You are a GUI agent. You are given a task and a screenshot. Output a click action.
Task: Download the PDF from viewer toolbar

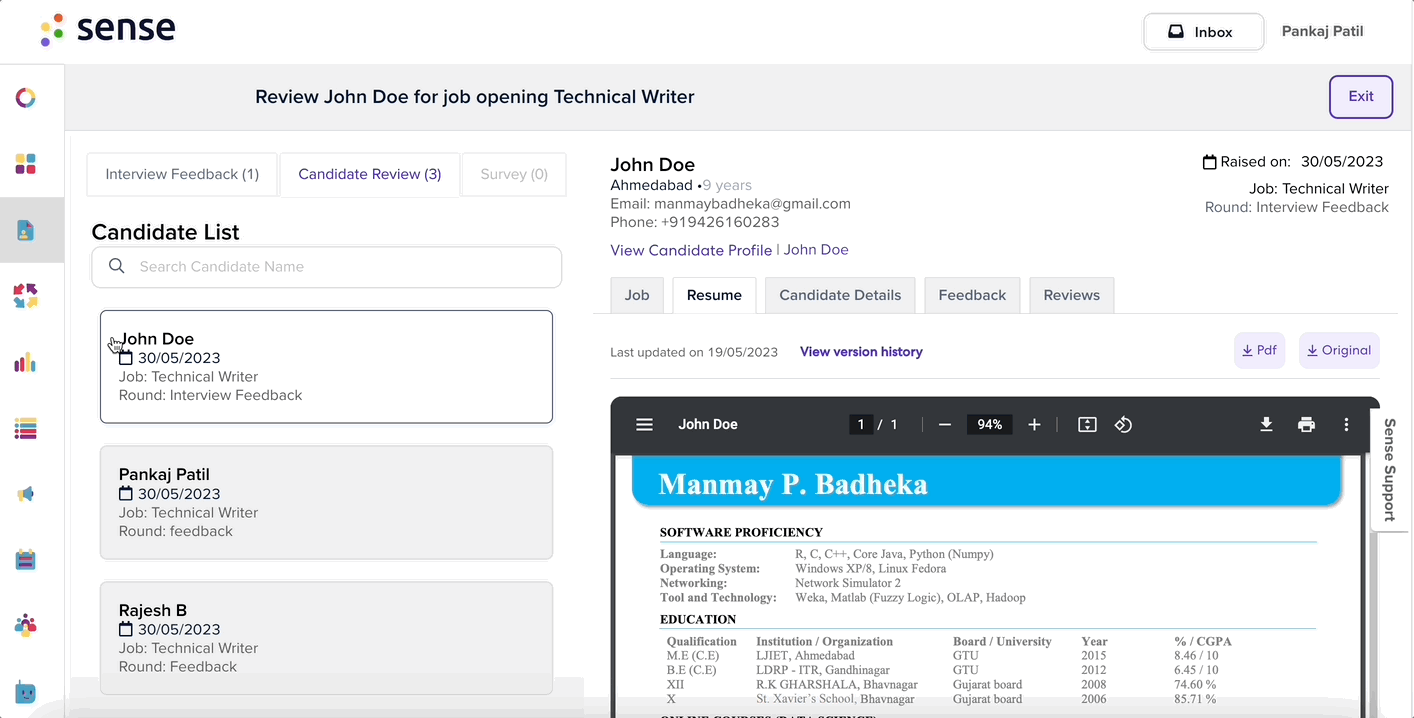click(1266, 425)
